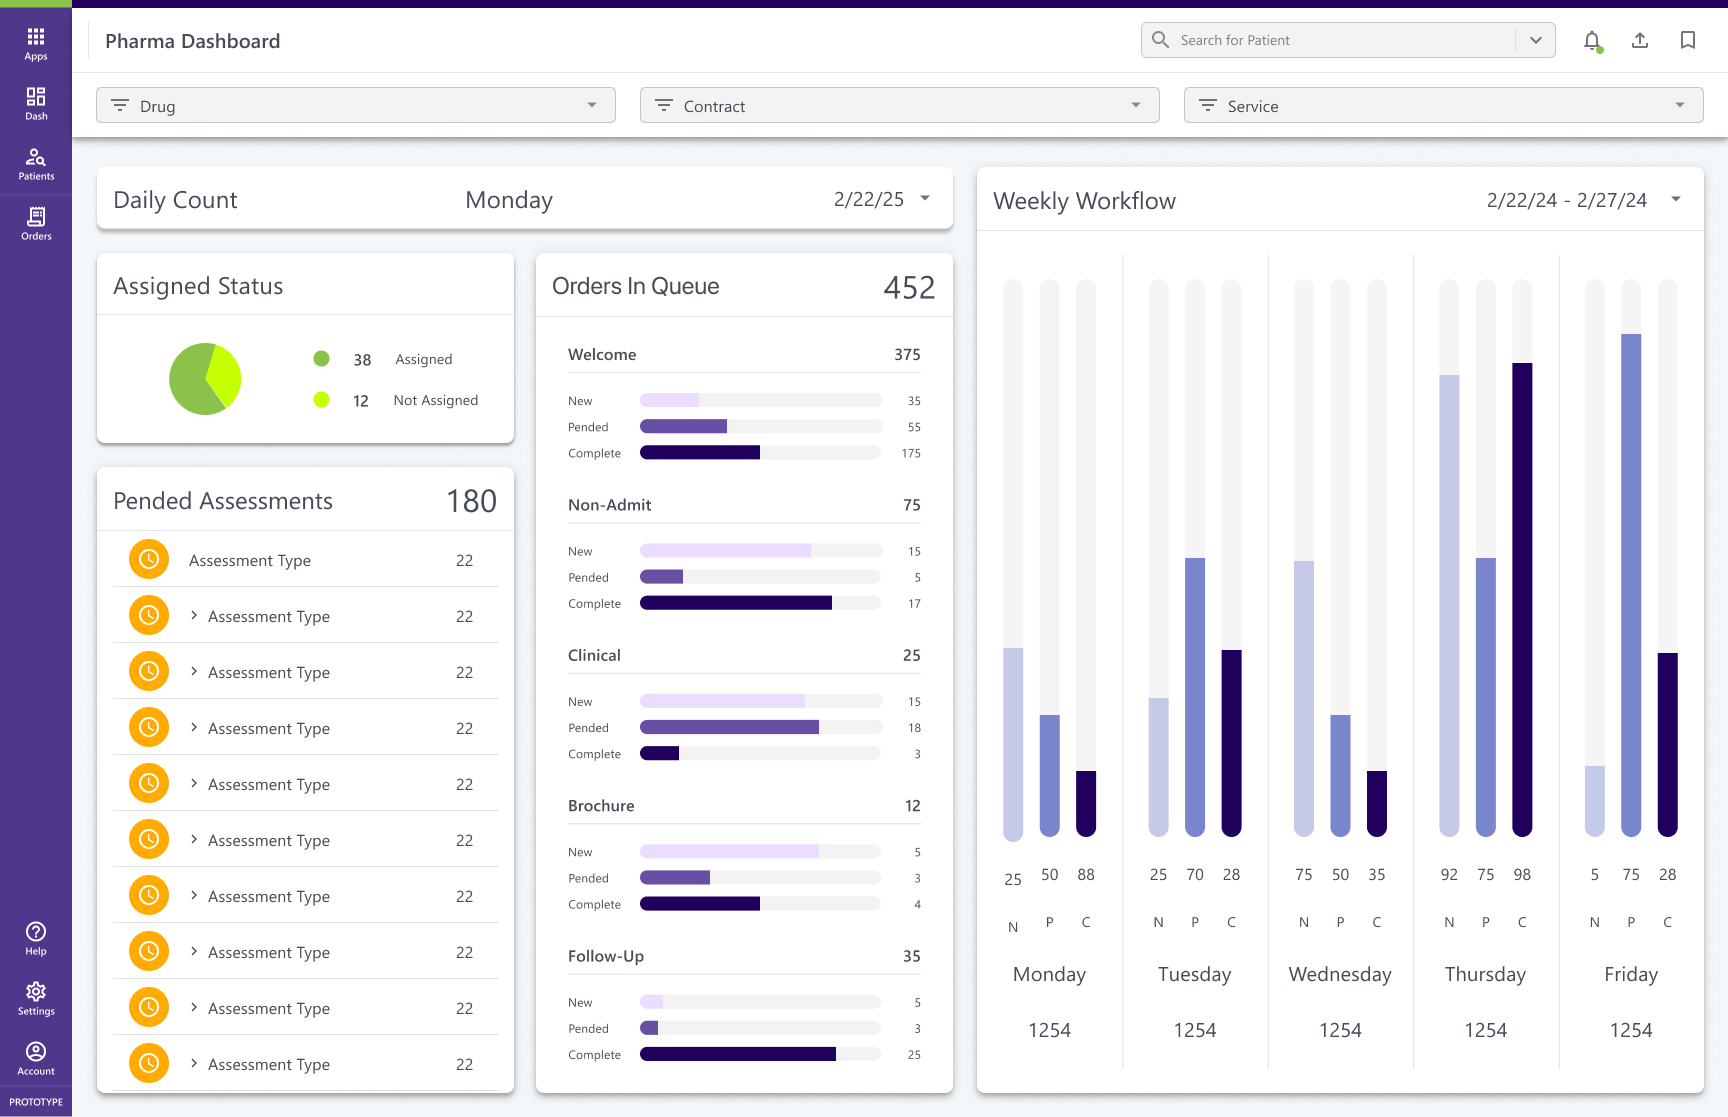Screen dimensions: 1728x1117
Task: Click the notifications bell icon
Action: (1592, 41)
